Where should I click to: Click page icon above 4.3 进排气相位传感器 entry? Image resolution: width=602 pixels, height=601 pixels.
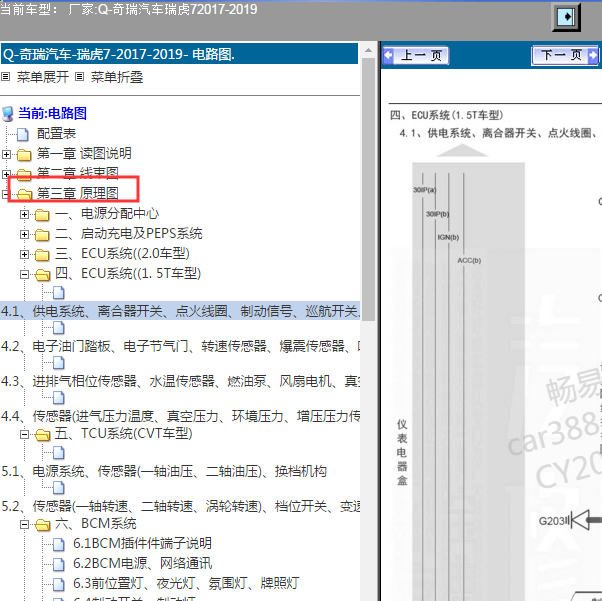click(x=58, y=363)
